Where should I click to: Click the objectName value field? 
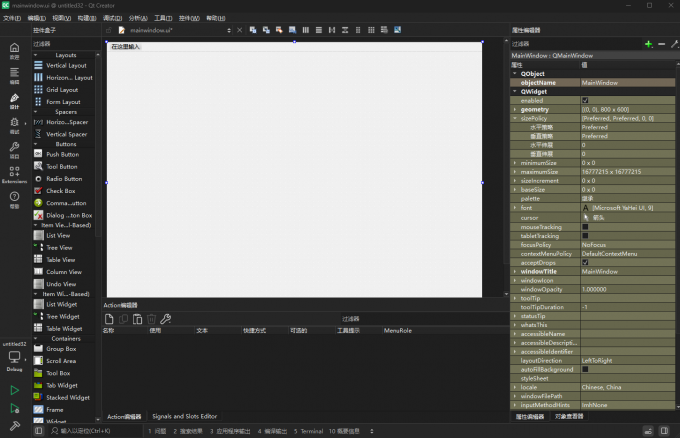(x=625, y=82)
